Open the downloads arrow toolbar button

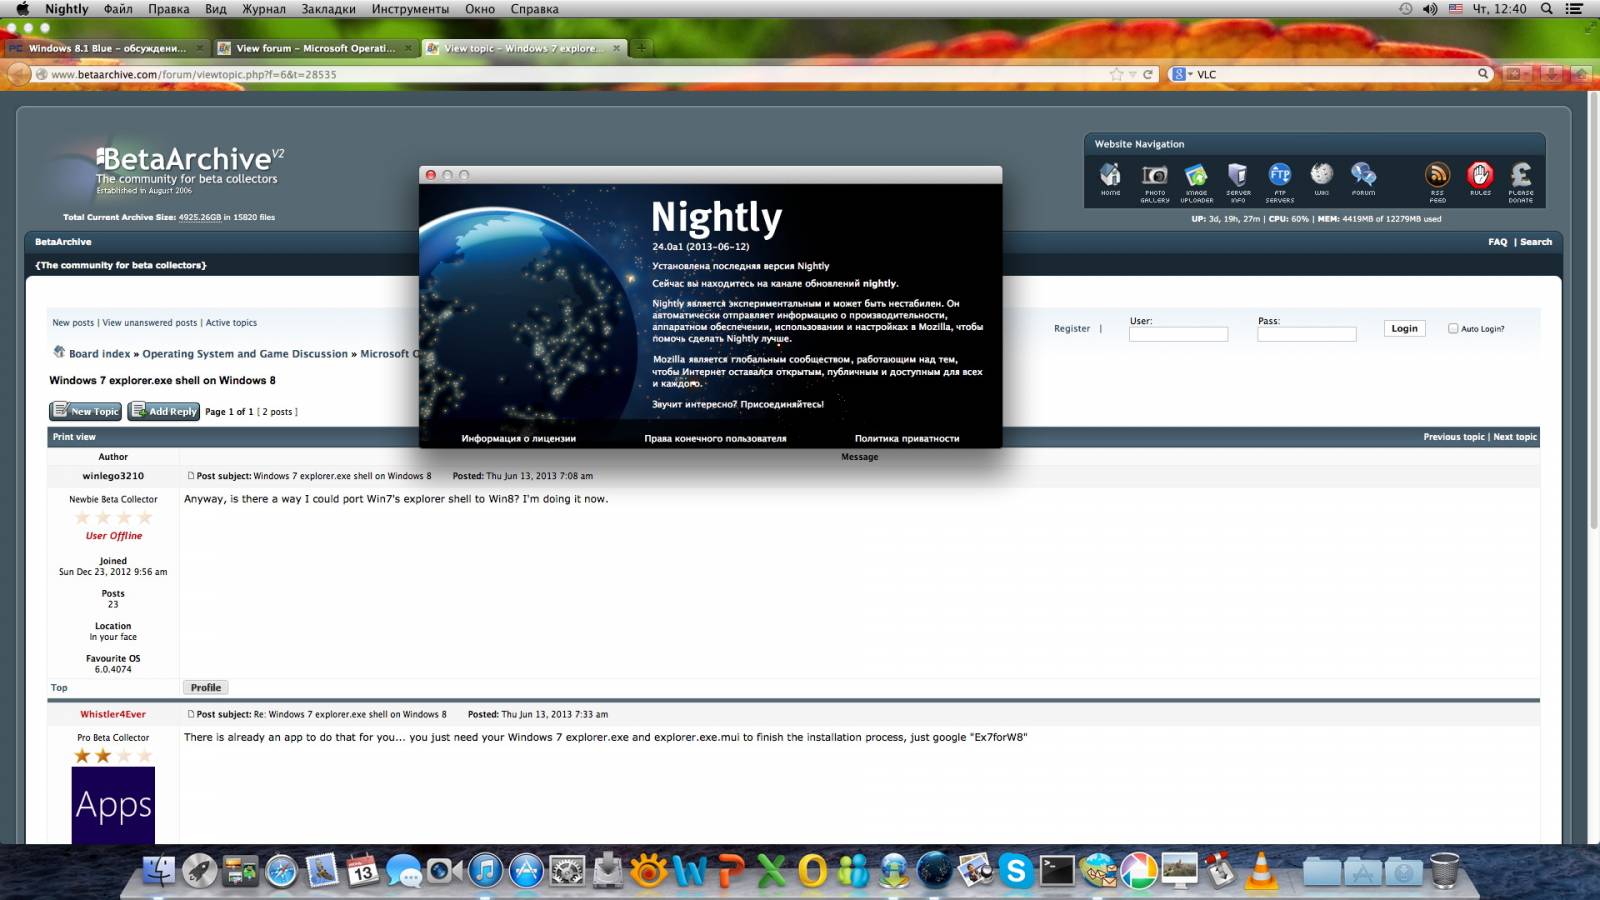point(1551,74)
